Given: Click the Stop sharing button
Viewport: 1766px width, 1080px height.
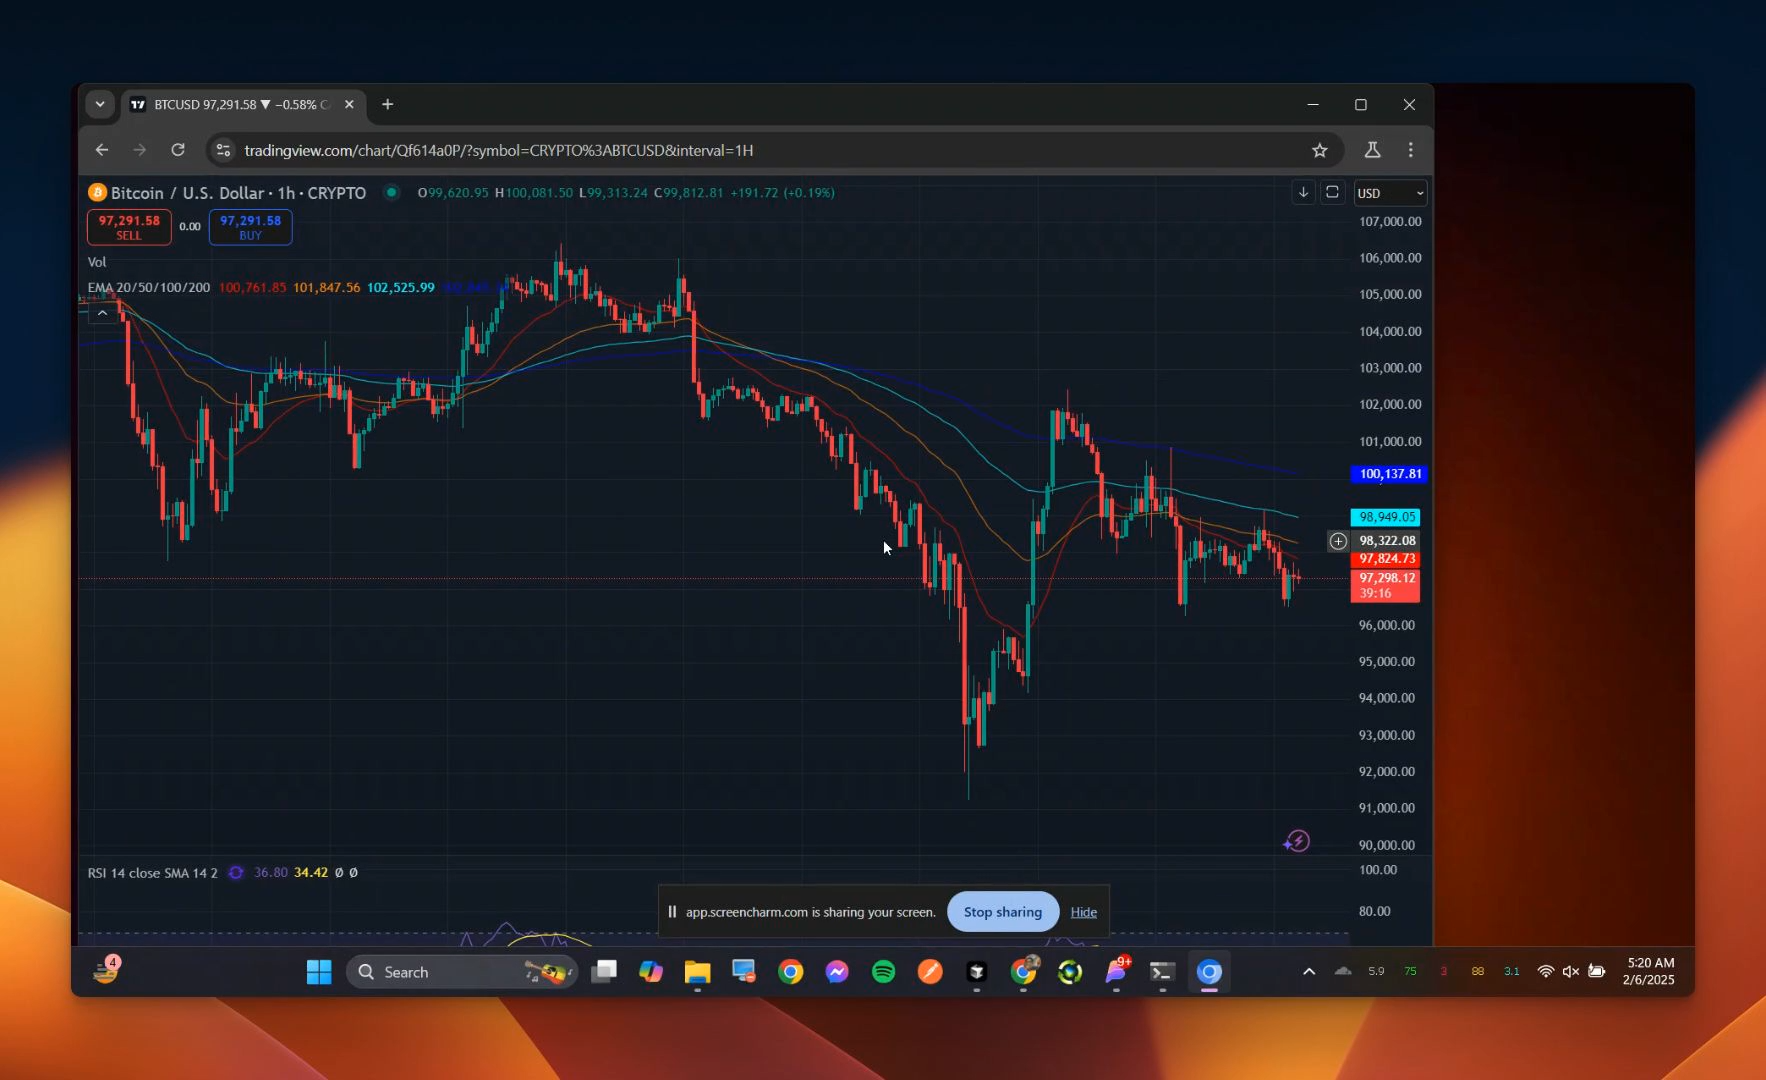Looking at the screenshot, I should click(x=1002, y=912).
